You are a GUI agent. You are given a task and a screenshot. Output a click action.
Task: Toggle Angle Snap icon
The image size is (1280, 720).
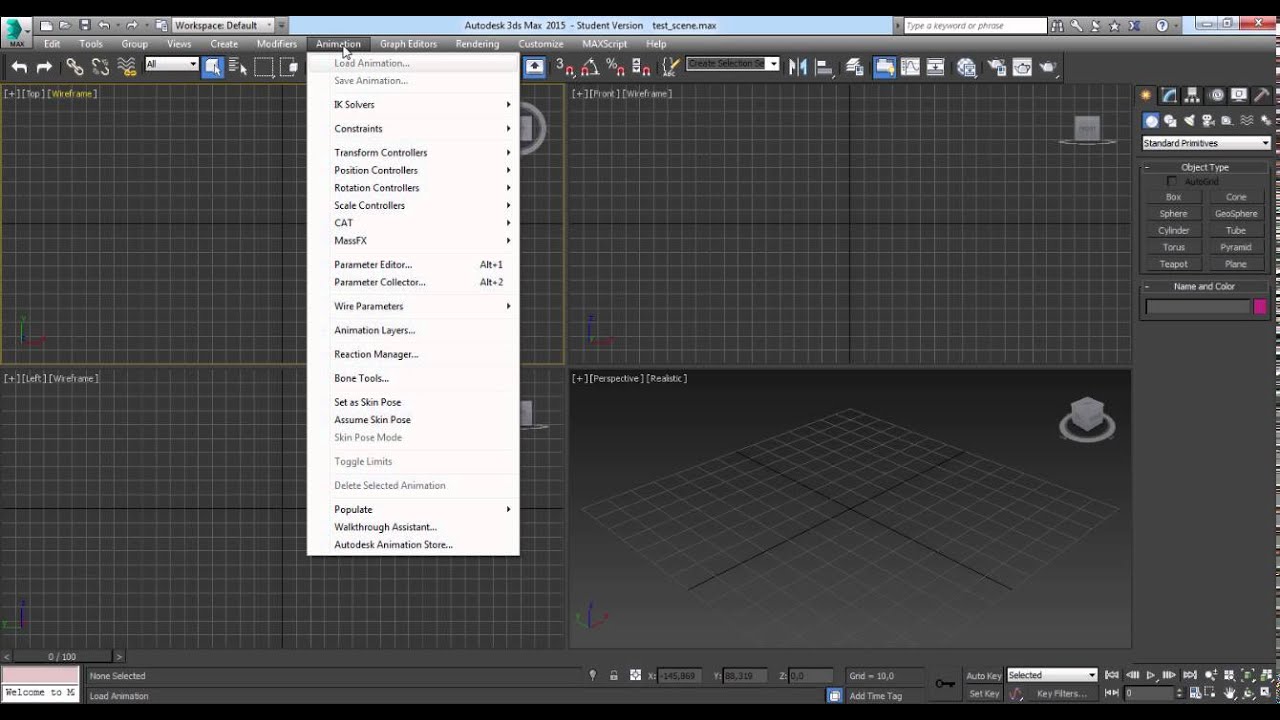[590, 67]
